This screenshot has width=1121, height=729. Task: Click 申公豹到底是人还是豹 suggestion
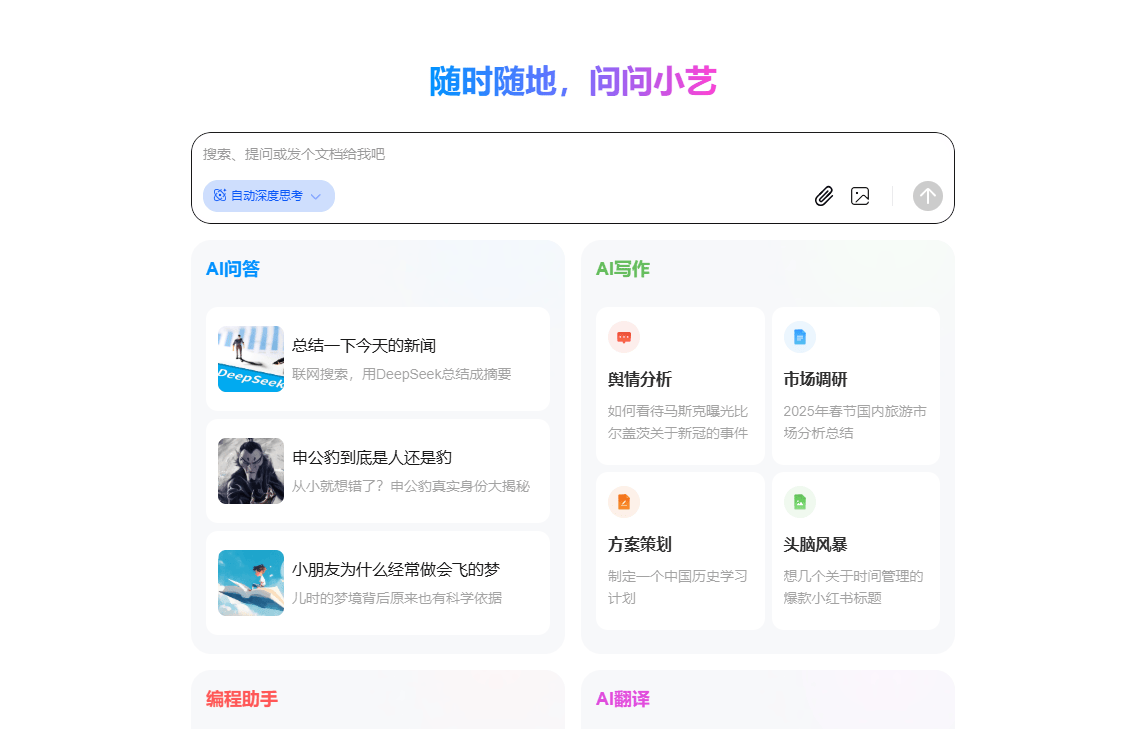(x=372, y=458)
